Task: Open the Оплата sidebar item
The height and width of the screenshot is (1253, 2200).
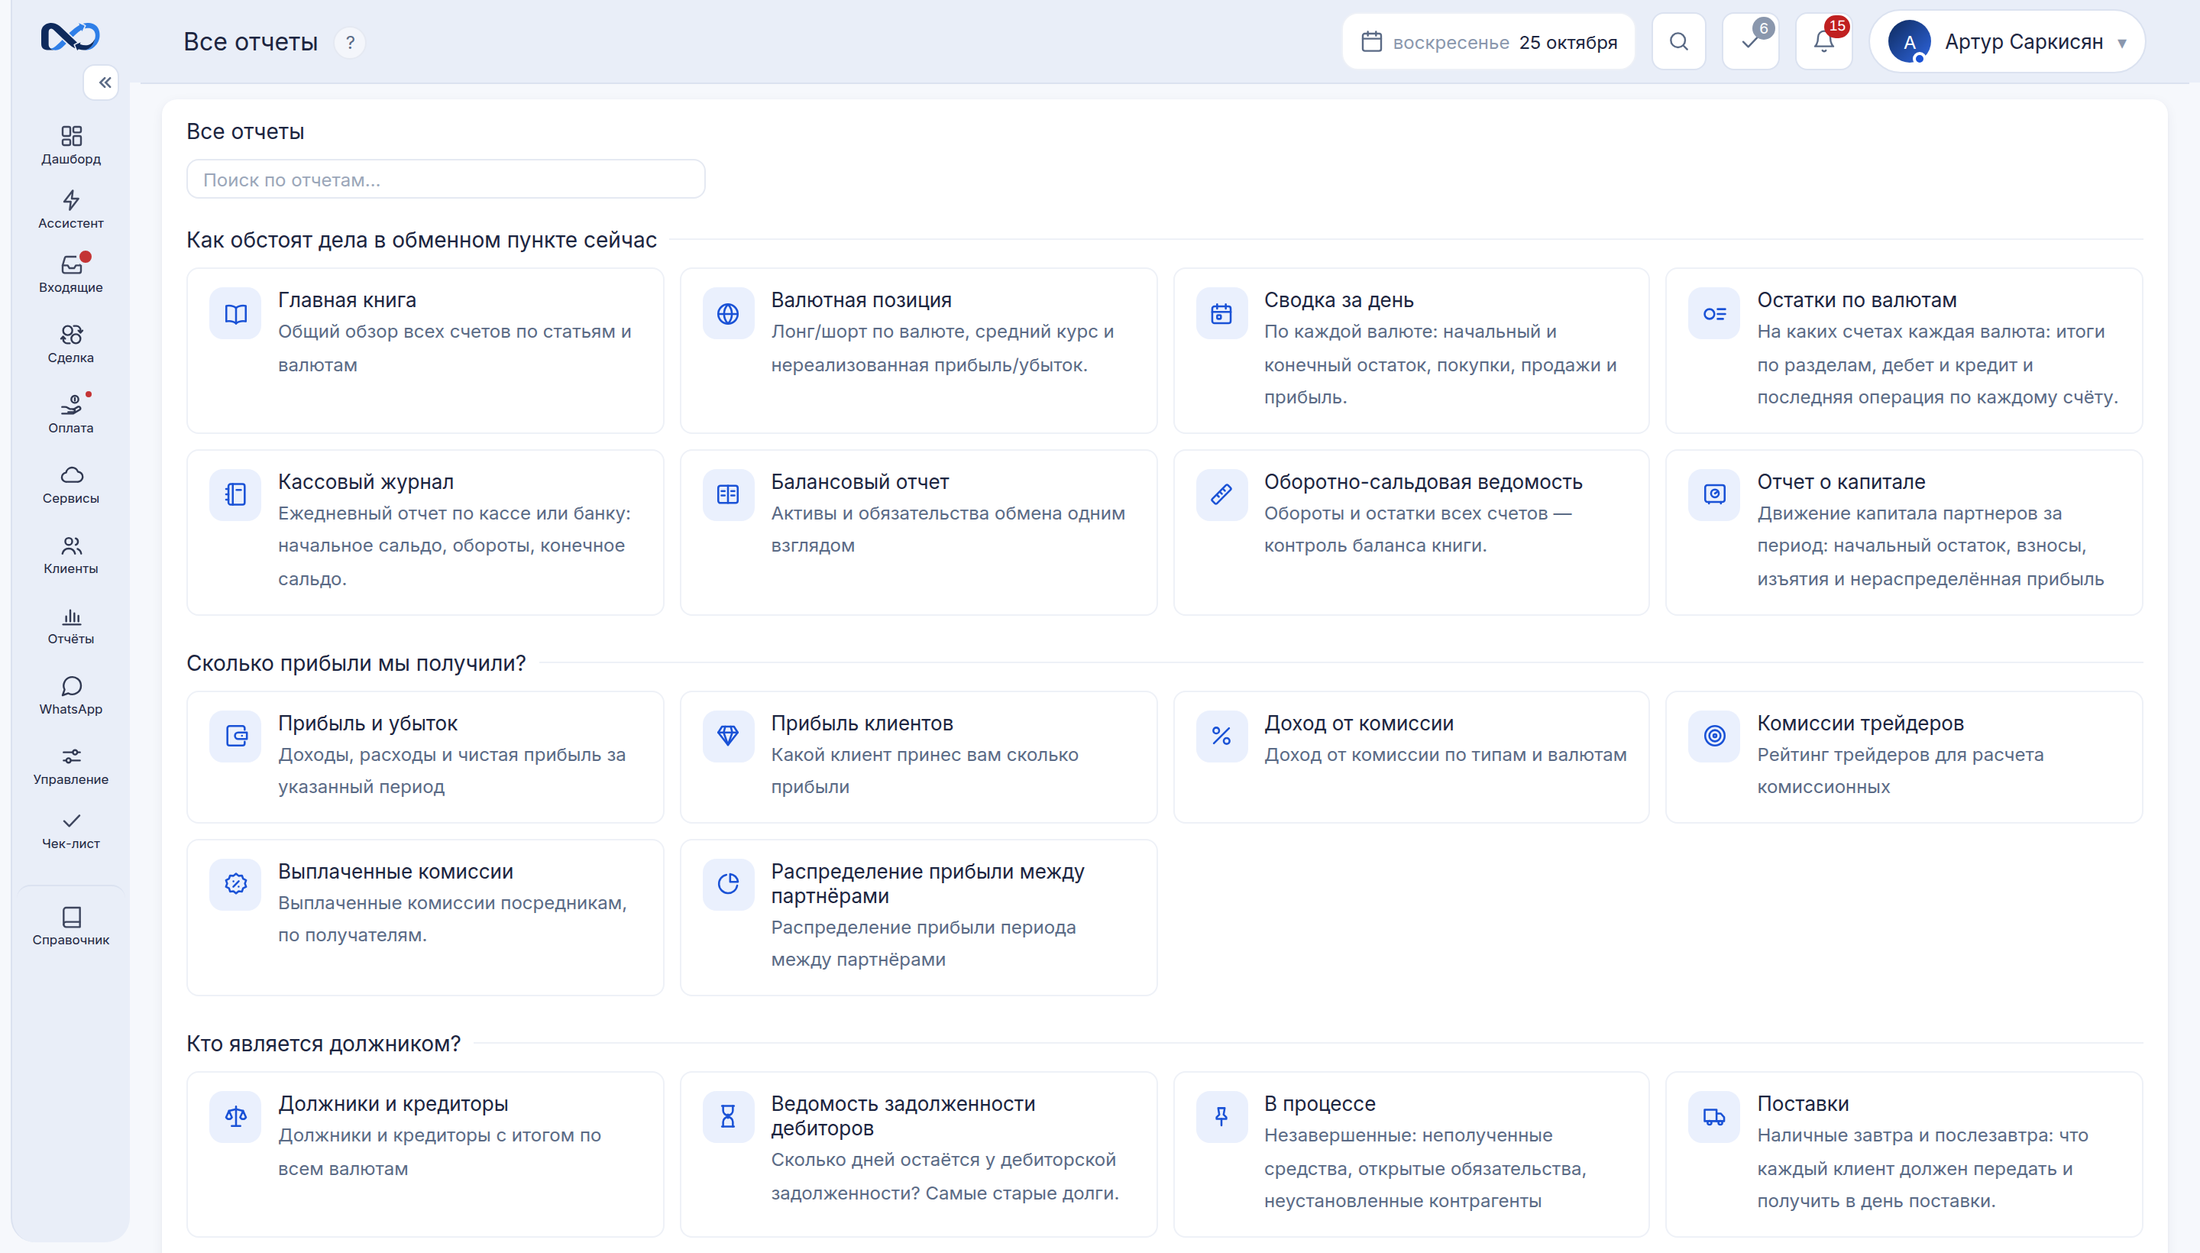Action: [x=71, y=413]
